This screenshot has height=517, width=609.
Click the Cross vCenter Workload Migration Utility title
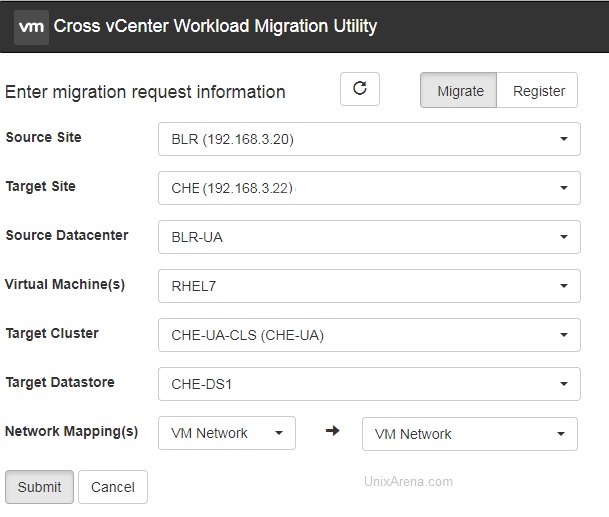tap(215, 26)
